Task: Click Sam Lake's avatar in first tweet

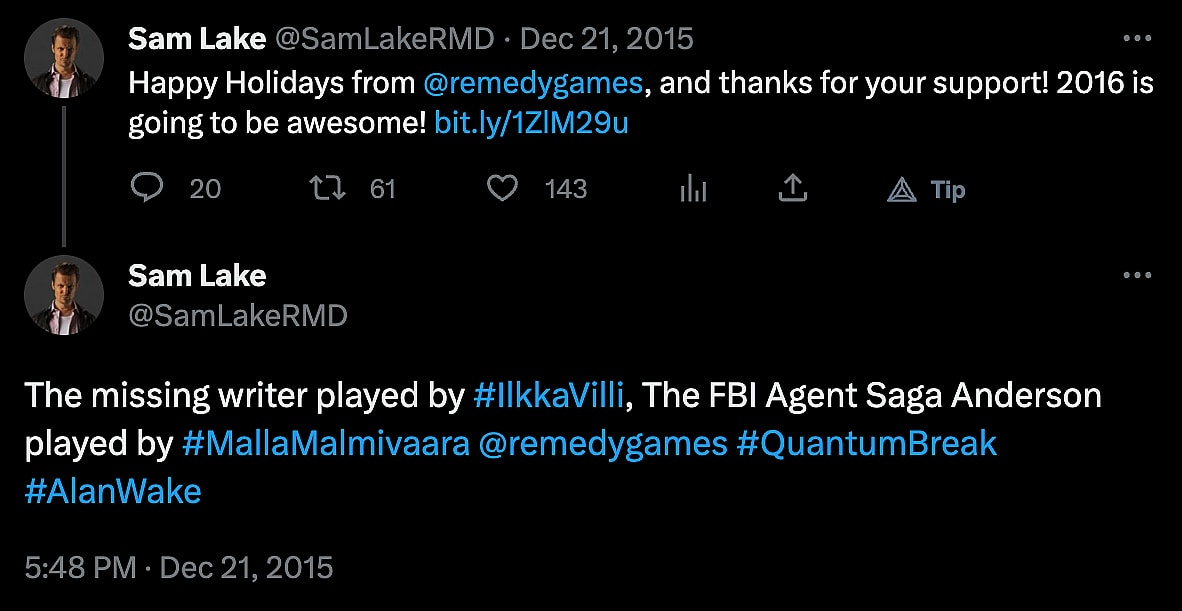Action: pos(64,58)
